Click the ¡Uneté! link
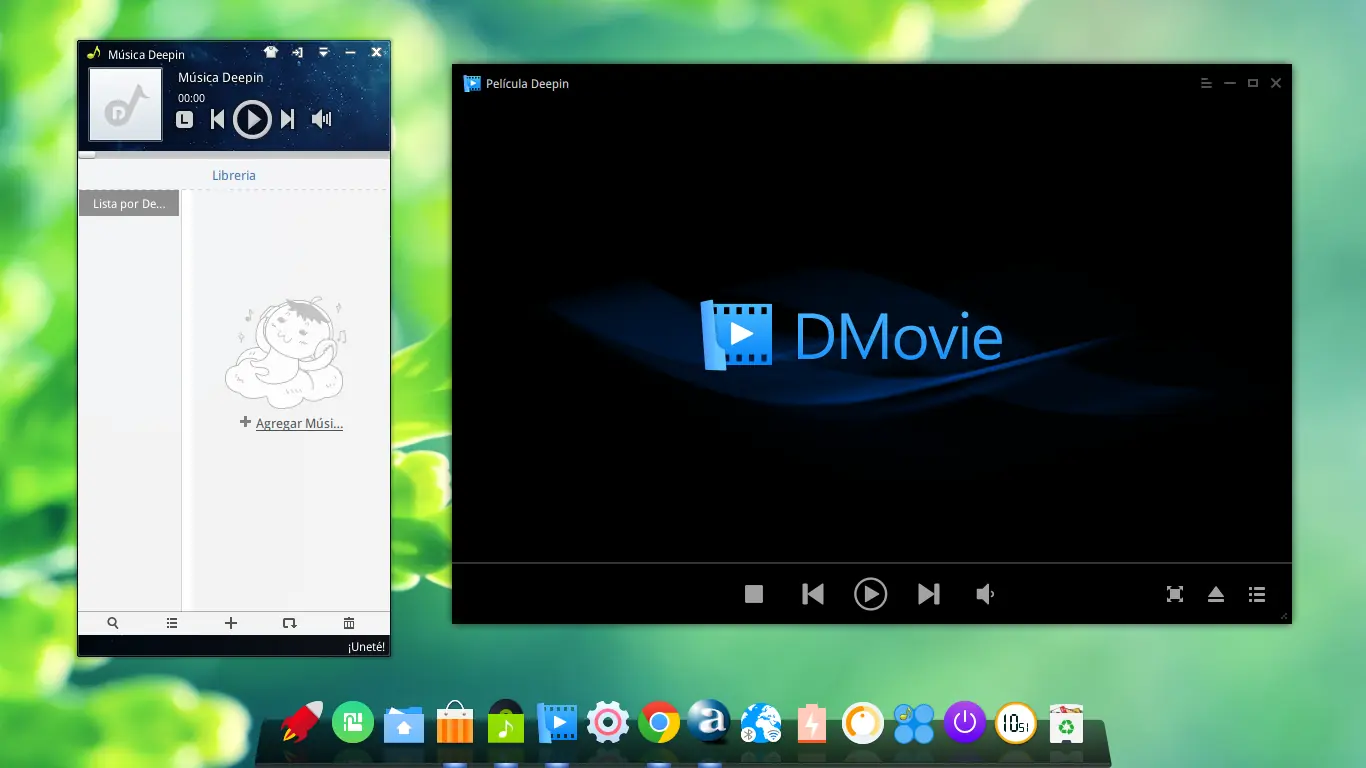This screenshot has width=1366, height=768. (366, 647)
